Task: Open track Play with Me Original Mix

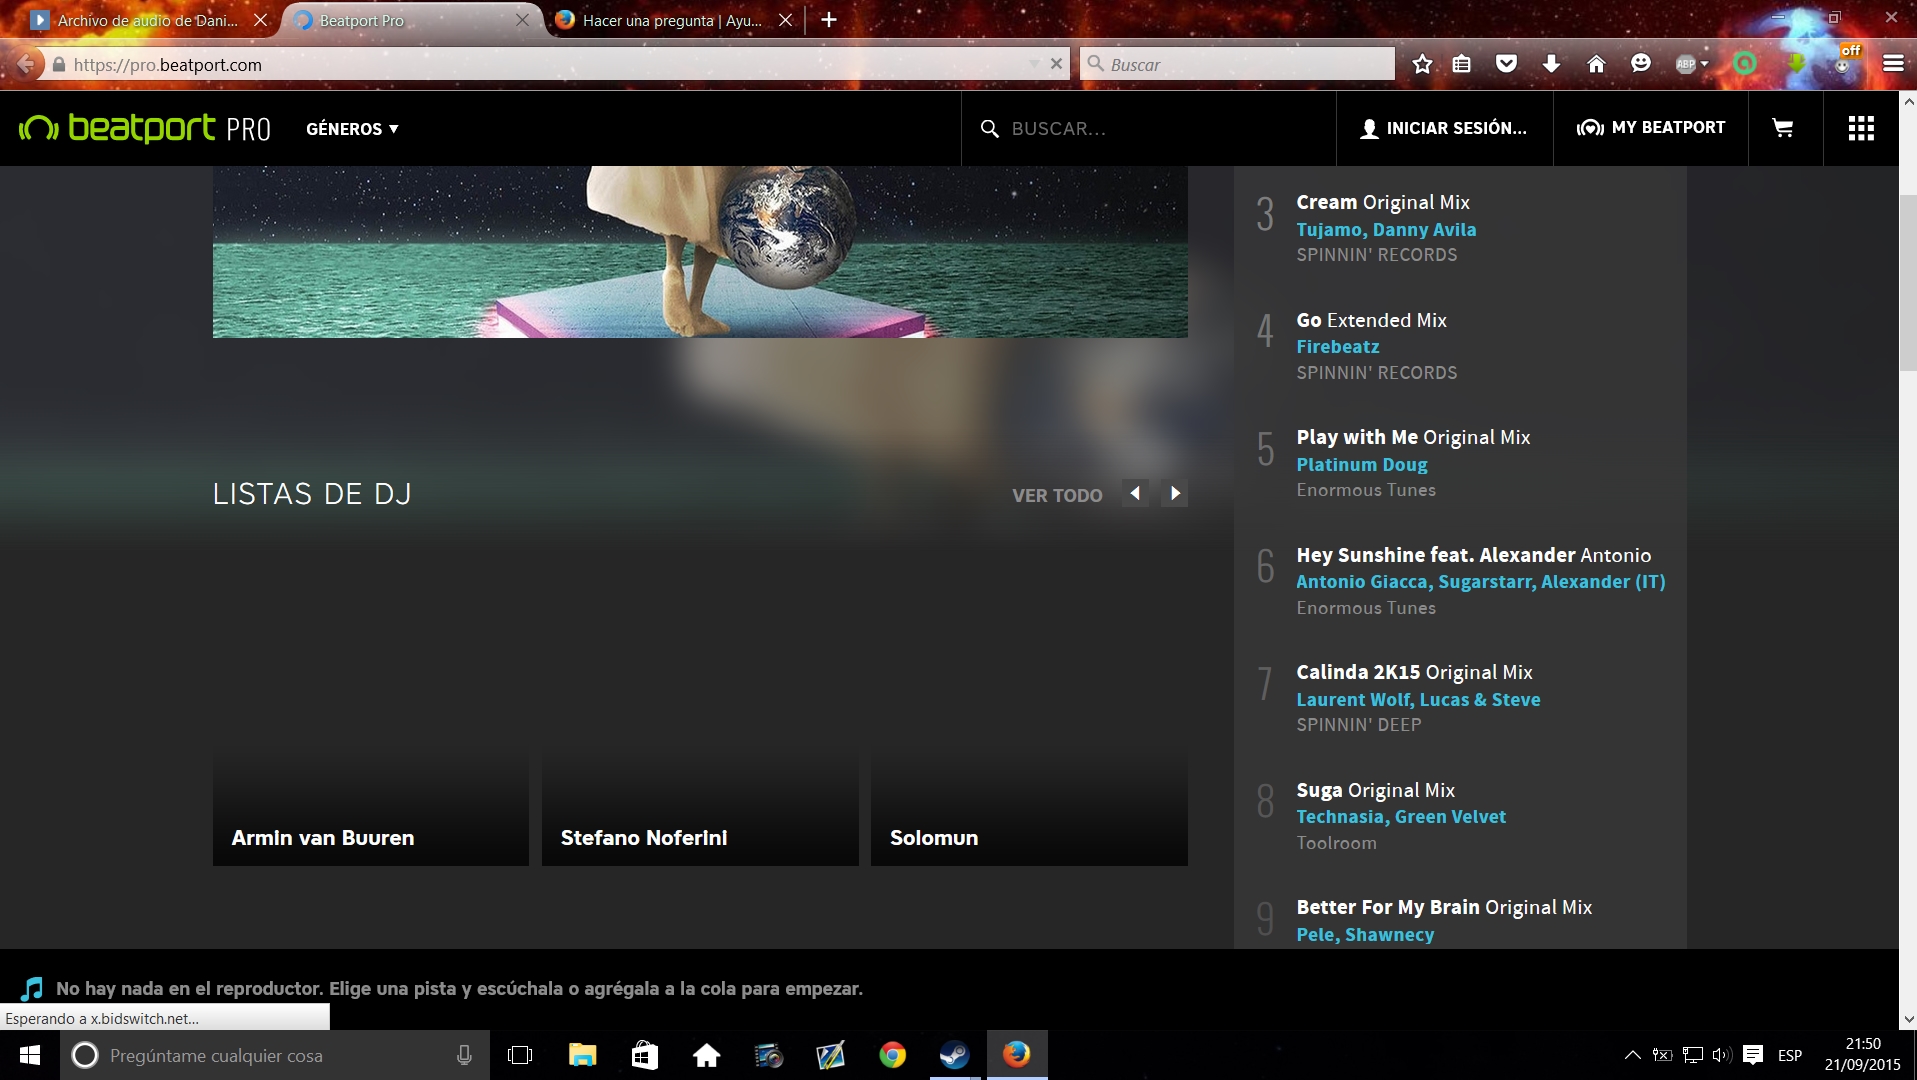Action: [1413, 437]
